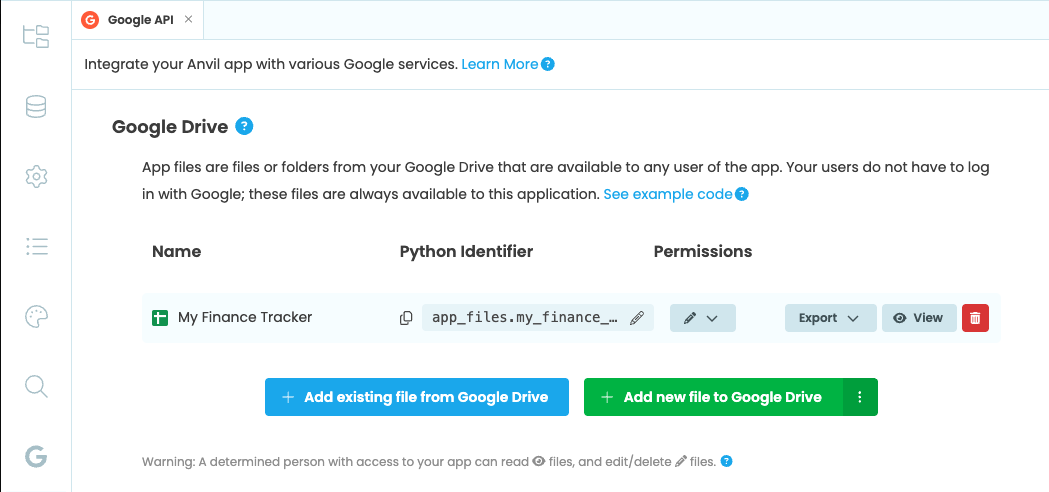Click help icon at end of warning

coord(727,461)
